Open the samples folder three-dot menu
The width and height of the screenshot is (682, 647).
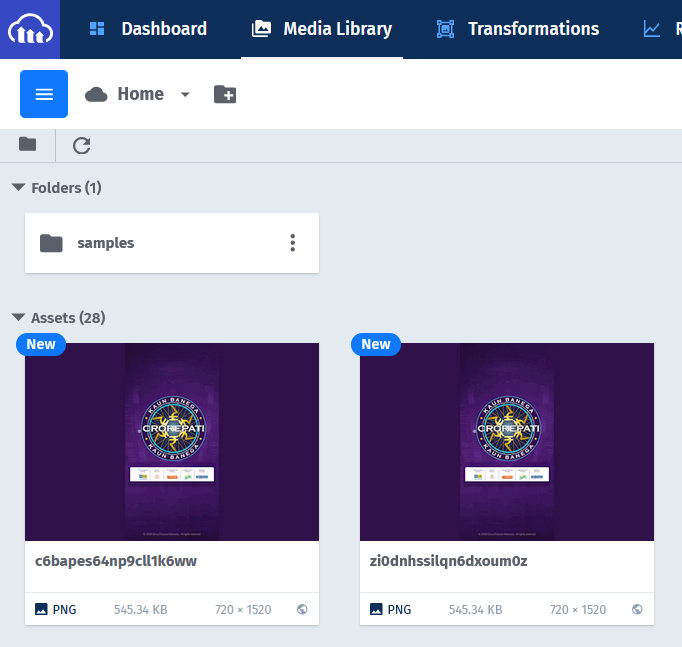[x=293, y=243]
